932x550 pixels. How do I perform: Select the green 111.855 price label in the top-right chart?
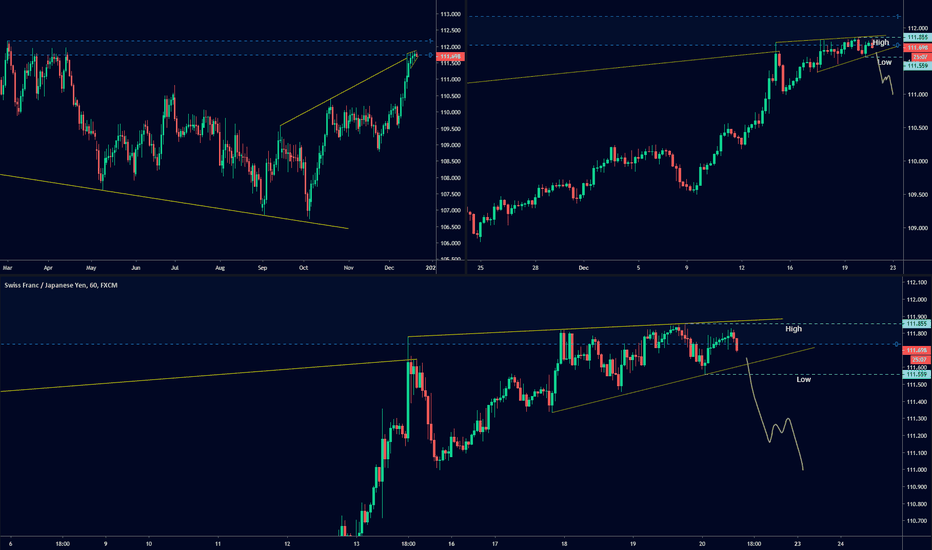point(917,37)
